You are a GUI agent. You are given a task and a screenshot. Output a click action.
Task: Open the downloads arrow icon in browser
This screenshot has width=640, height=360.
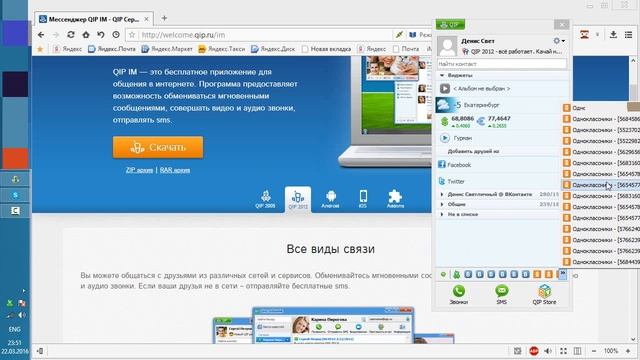[x=613, y=35]
